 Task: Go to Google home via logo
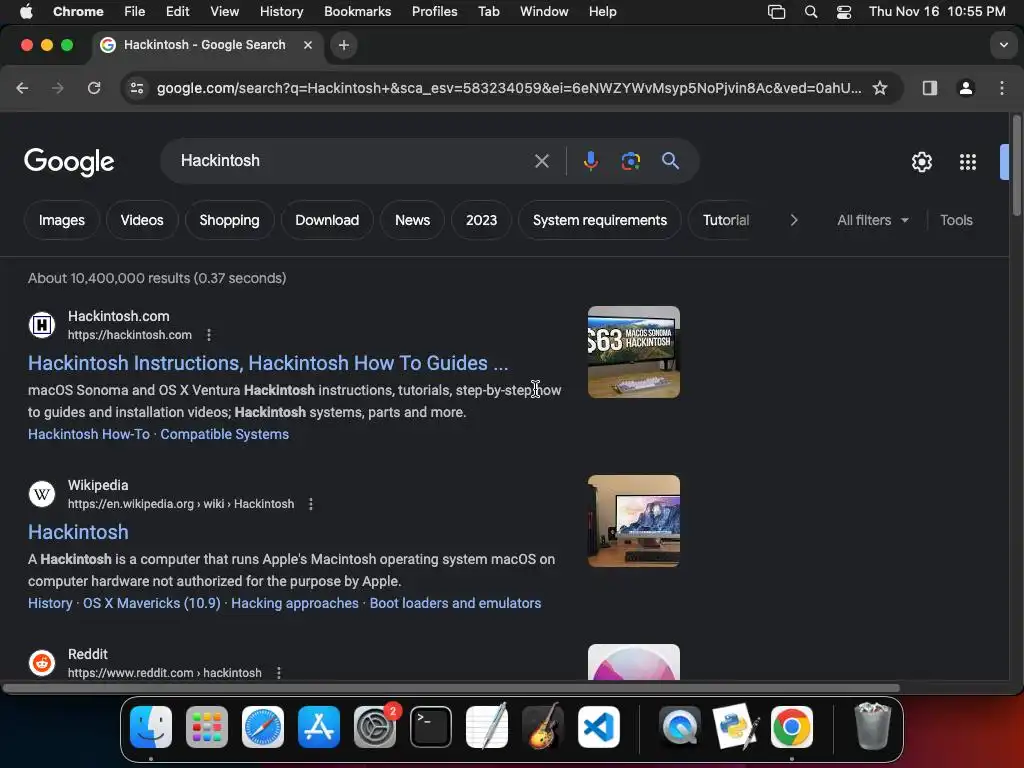tap(69, 162)
